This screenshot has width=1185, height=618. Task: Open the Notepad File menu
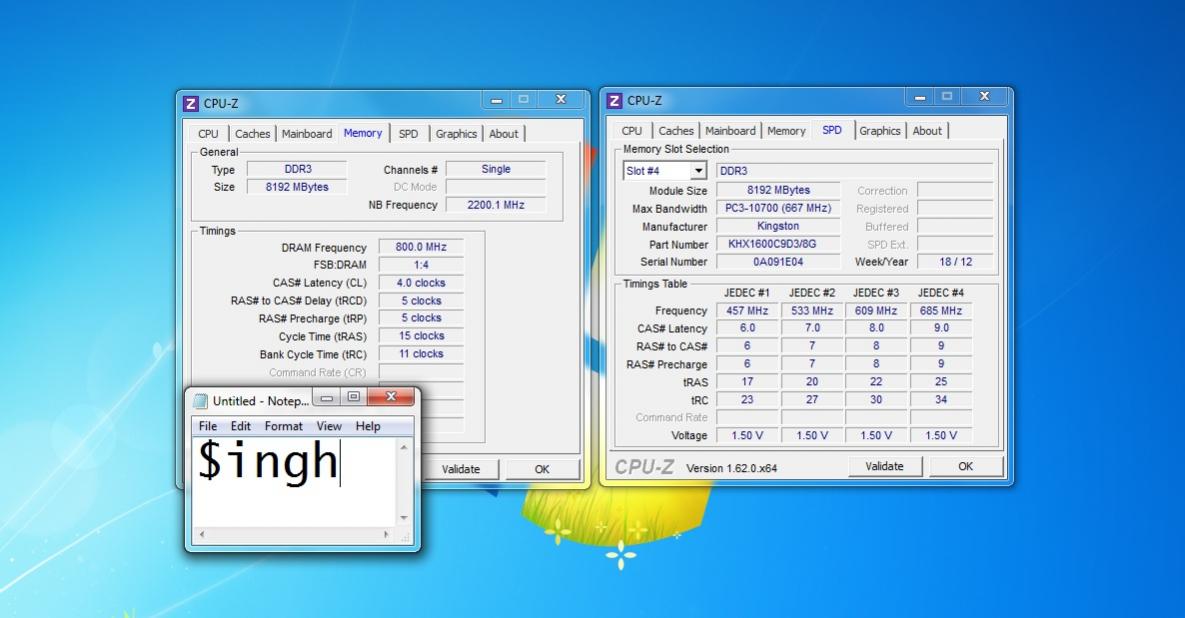click(208, 426)
